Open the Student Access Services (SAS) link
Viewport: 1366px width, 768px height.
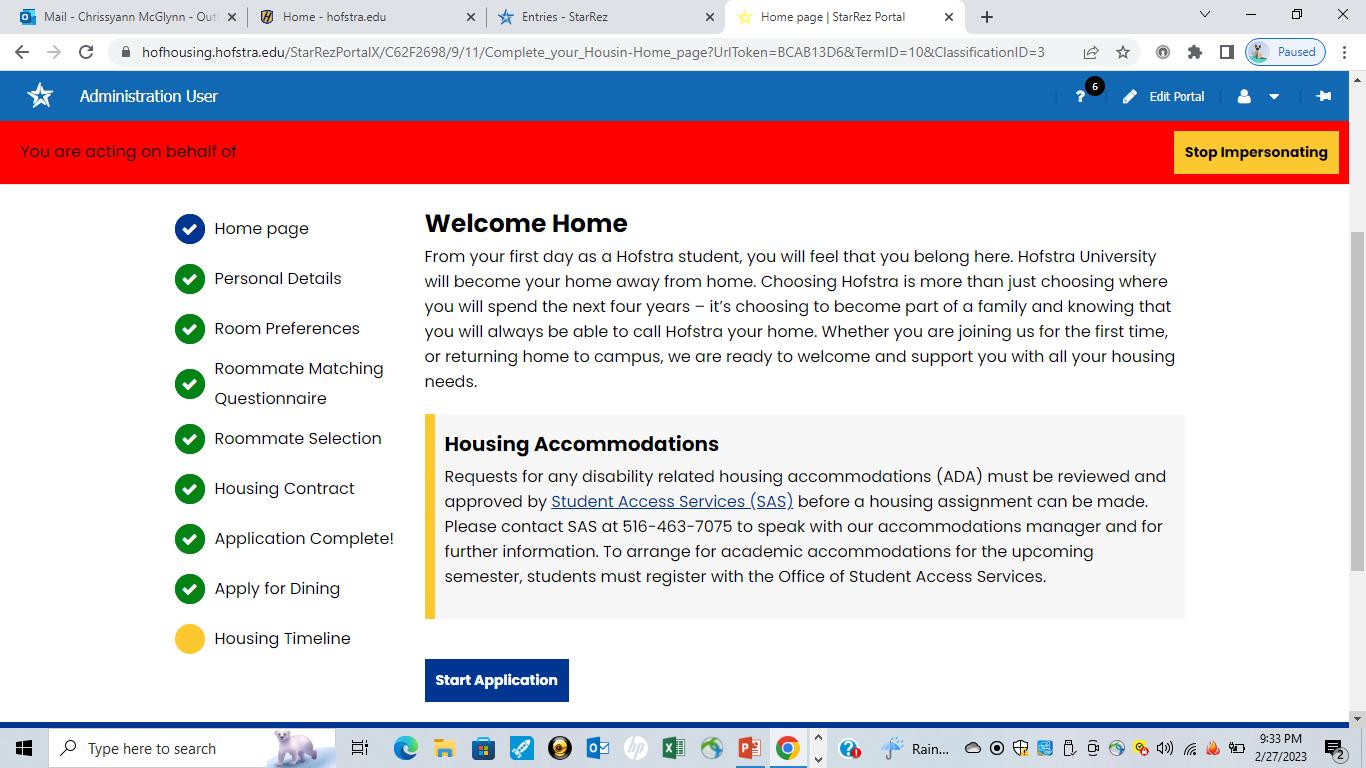(672, 501)
